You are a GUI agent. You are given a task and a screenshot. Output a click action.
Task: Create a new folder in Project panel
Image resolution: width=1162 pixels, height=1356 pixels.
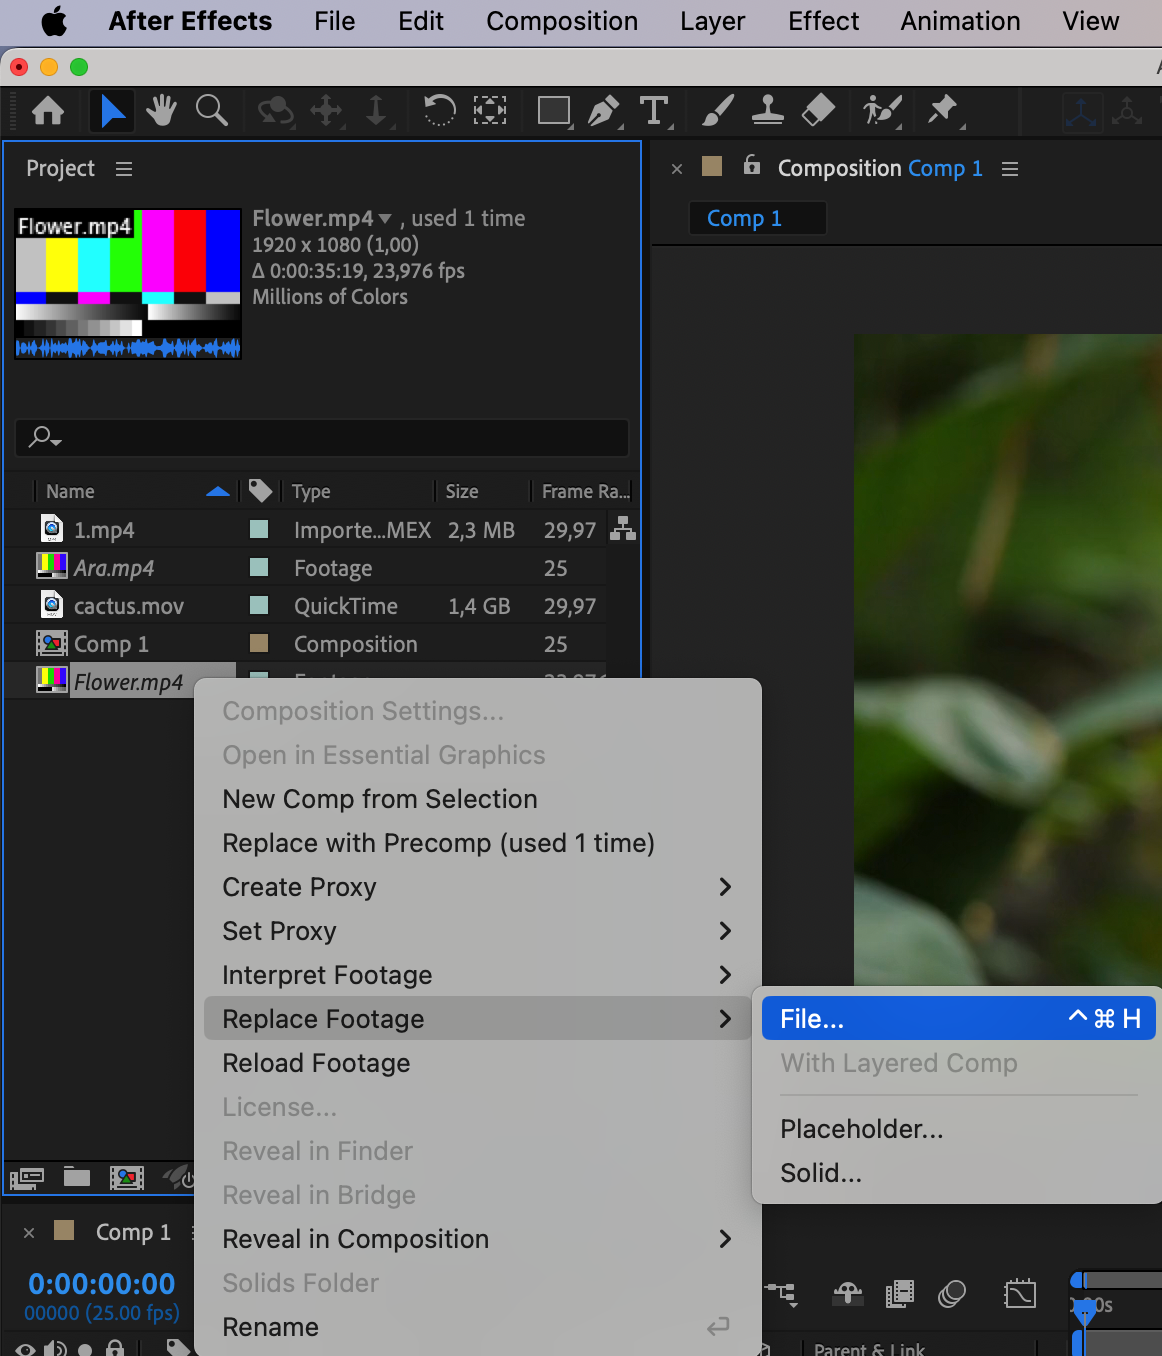[77, 1177]
